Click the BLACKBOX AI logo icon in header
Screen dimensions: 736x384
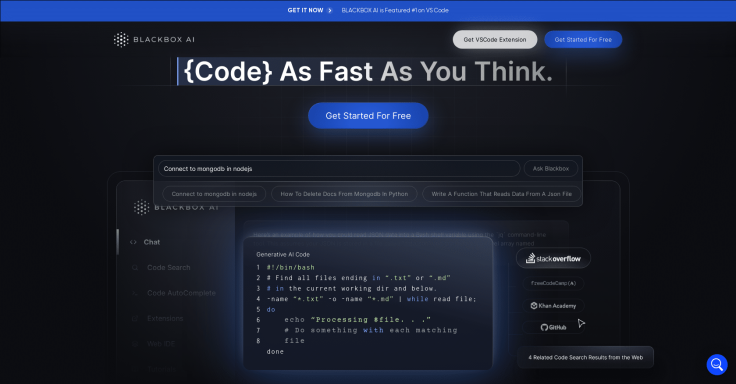click(121, 40)
